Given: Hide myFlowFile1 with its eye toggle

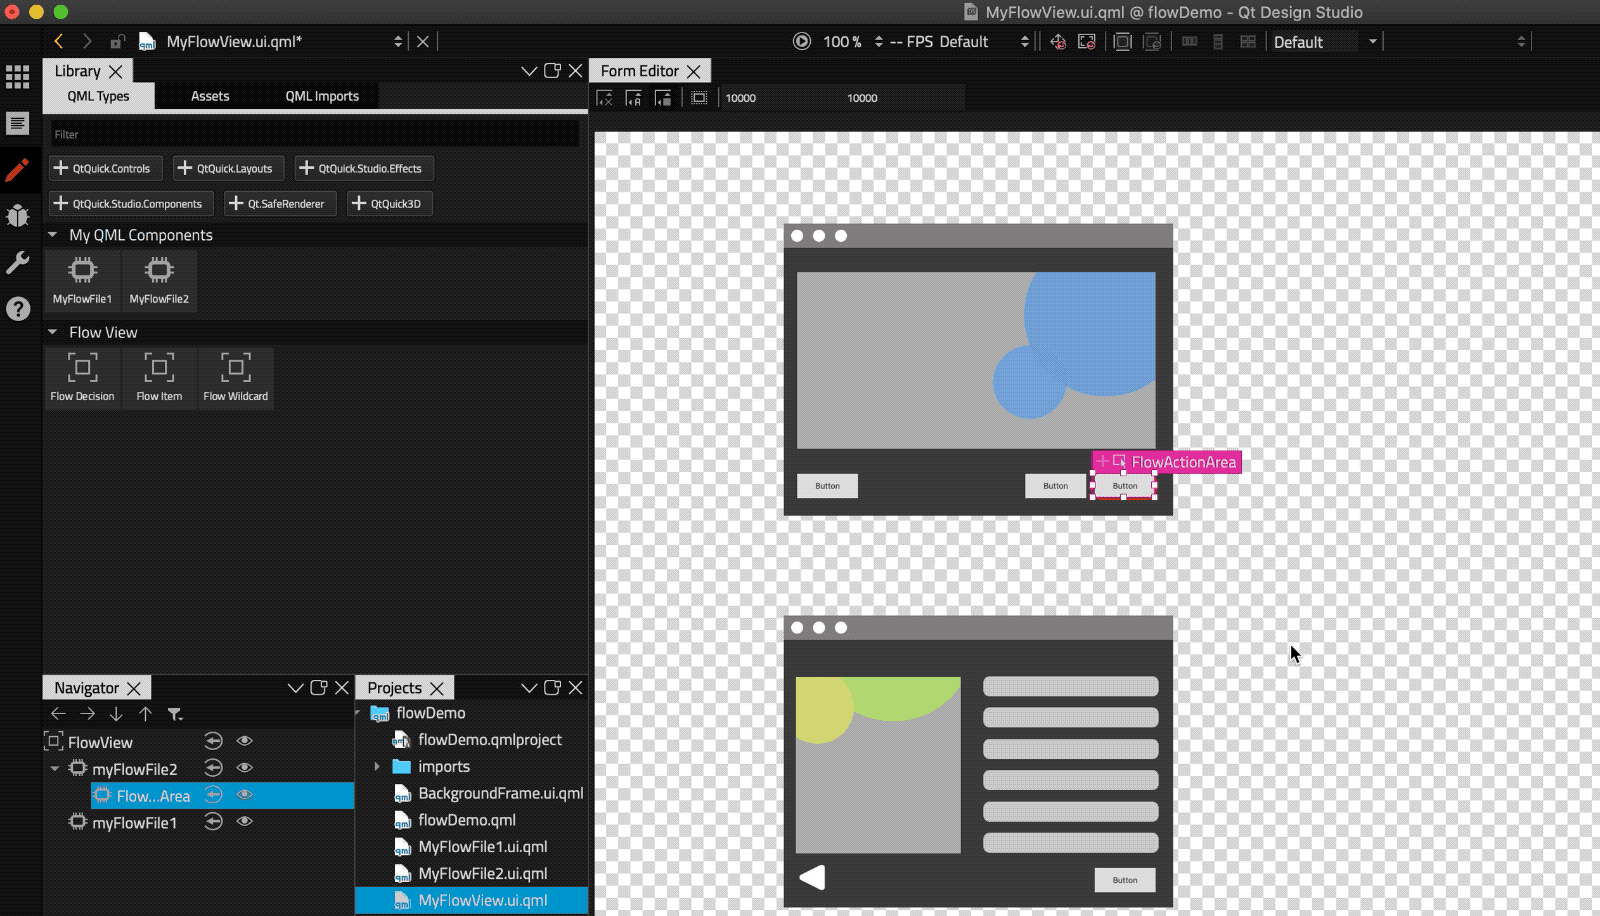Looking at the screenshot, I should 244,821.
